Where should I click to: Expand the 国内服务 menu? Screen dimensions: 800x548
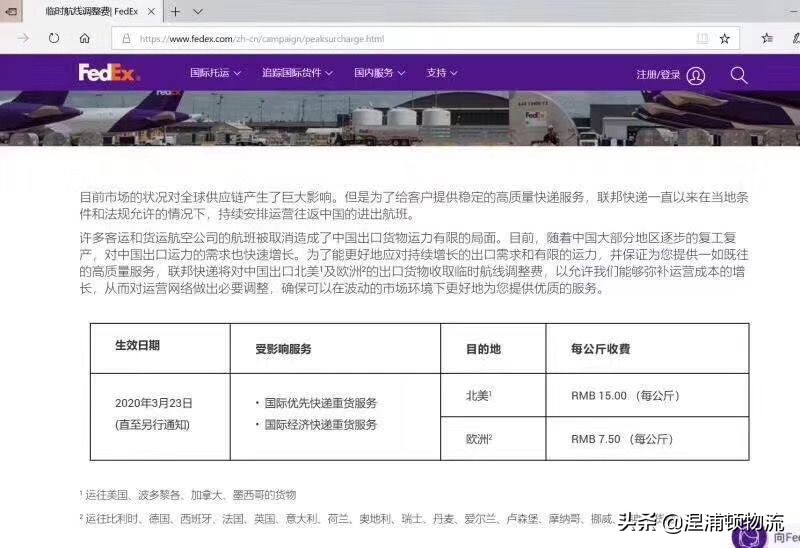(380, 73)
